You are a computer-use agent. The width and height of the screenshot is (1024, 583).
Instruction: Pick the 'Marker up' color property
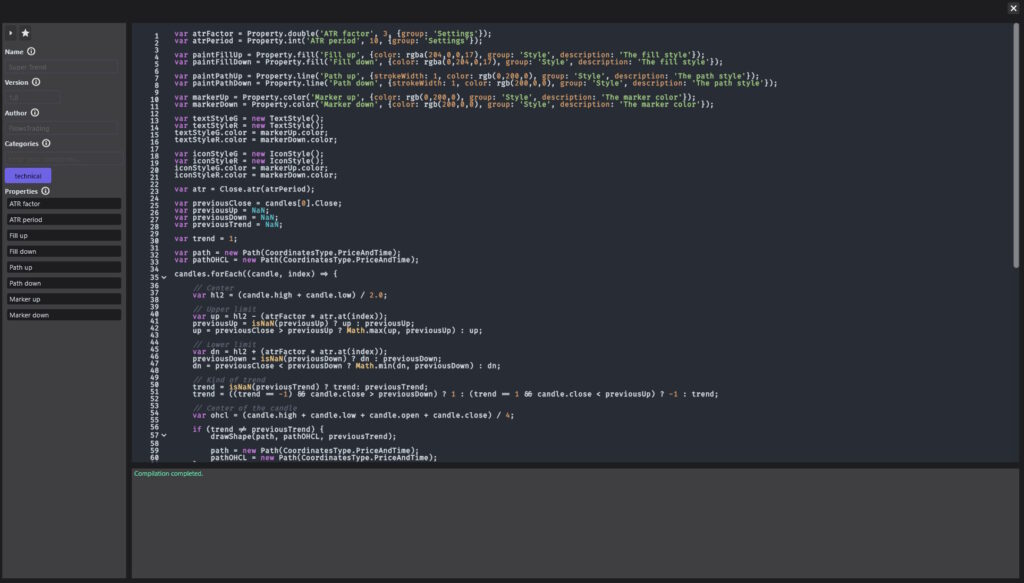coord(63,299)
